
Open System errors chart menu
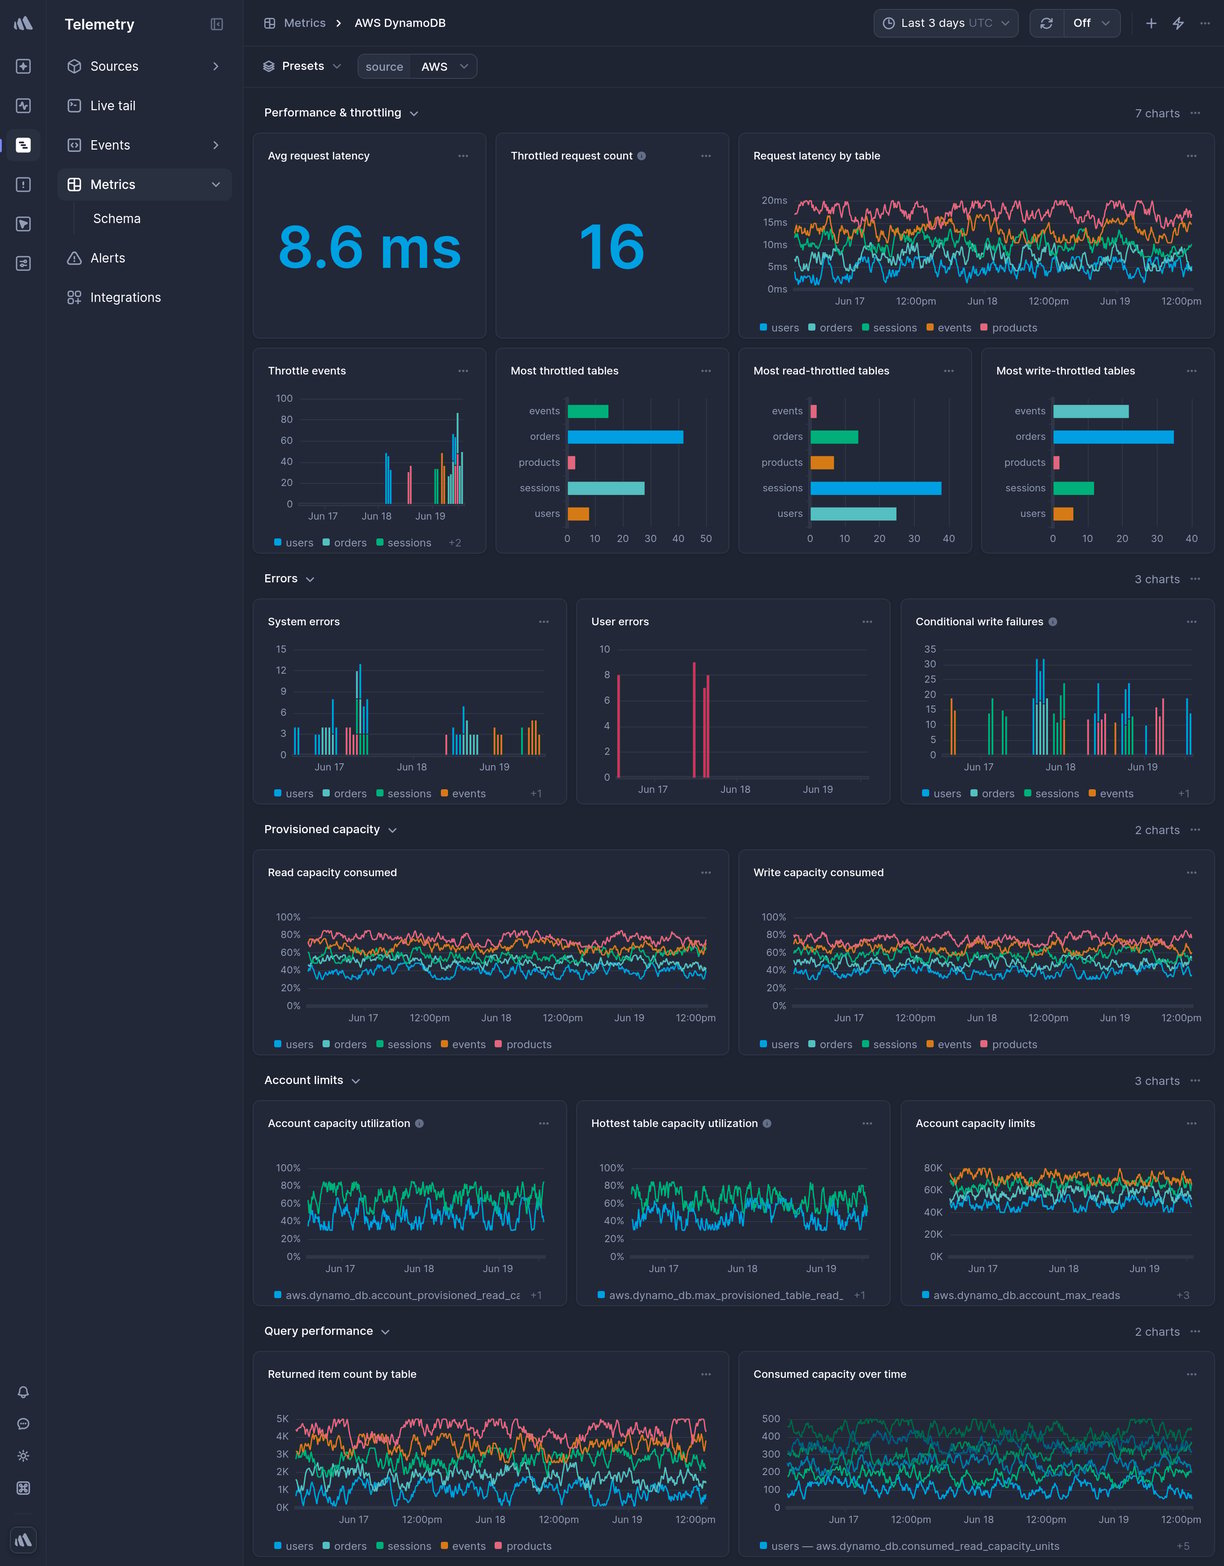click(x=544, y=622)
